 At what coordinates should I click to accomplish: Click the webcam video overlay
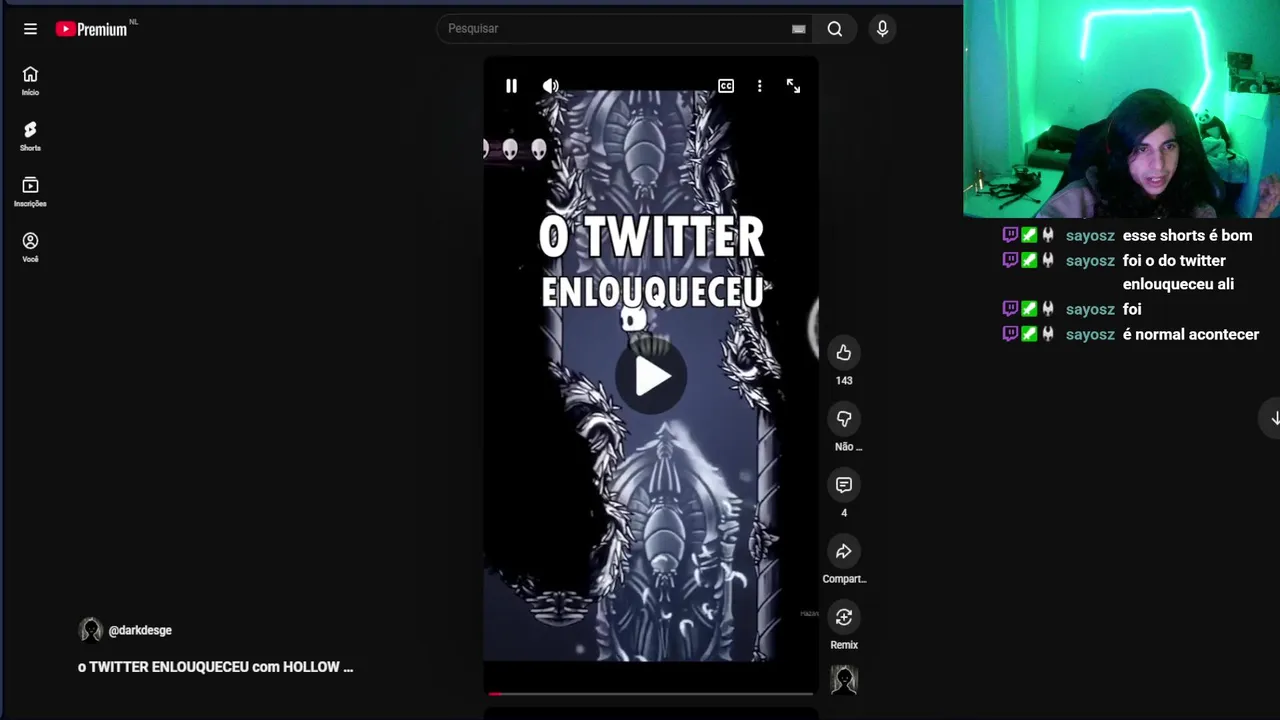(x=1121, y=109)
